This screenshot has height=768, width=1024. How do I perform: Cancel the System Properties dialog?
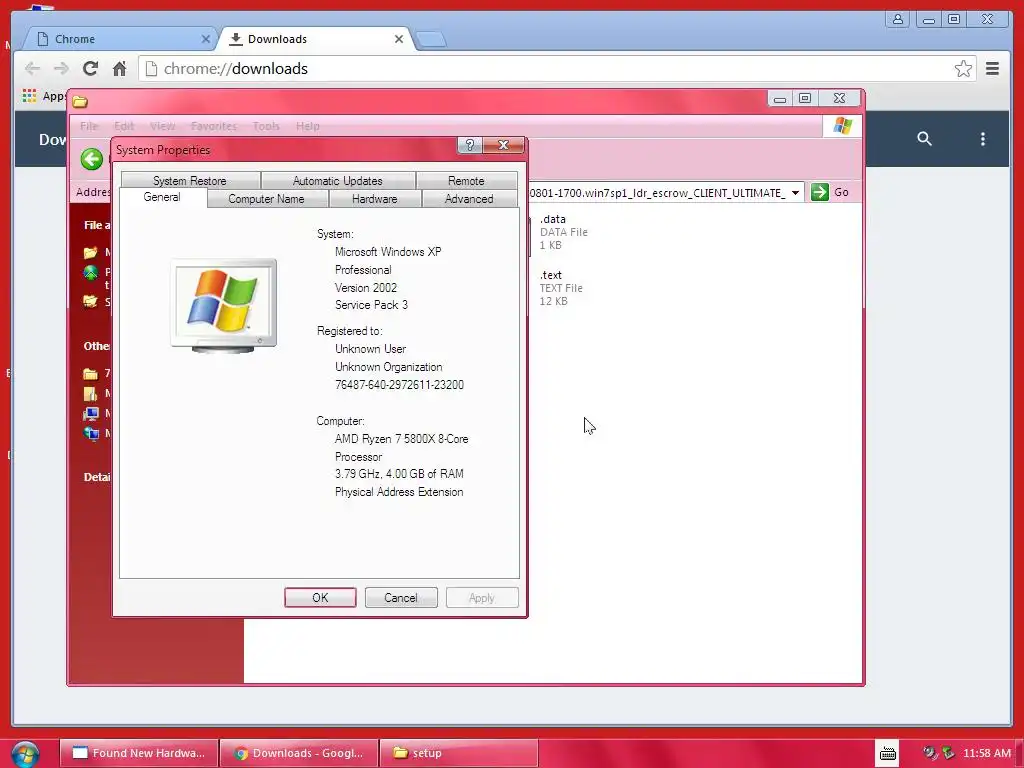point(401,598)
